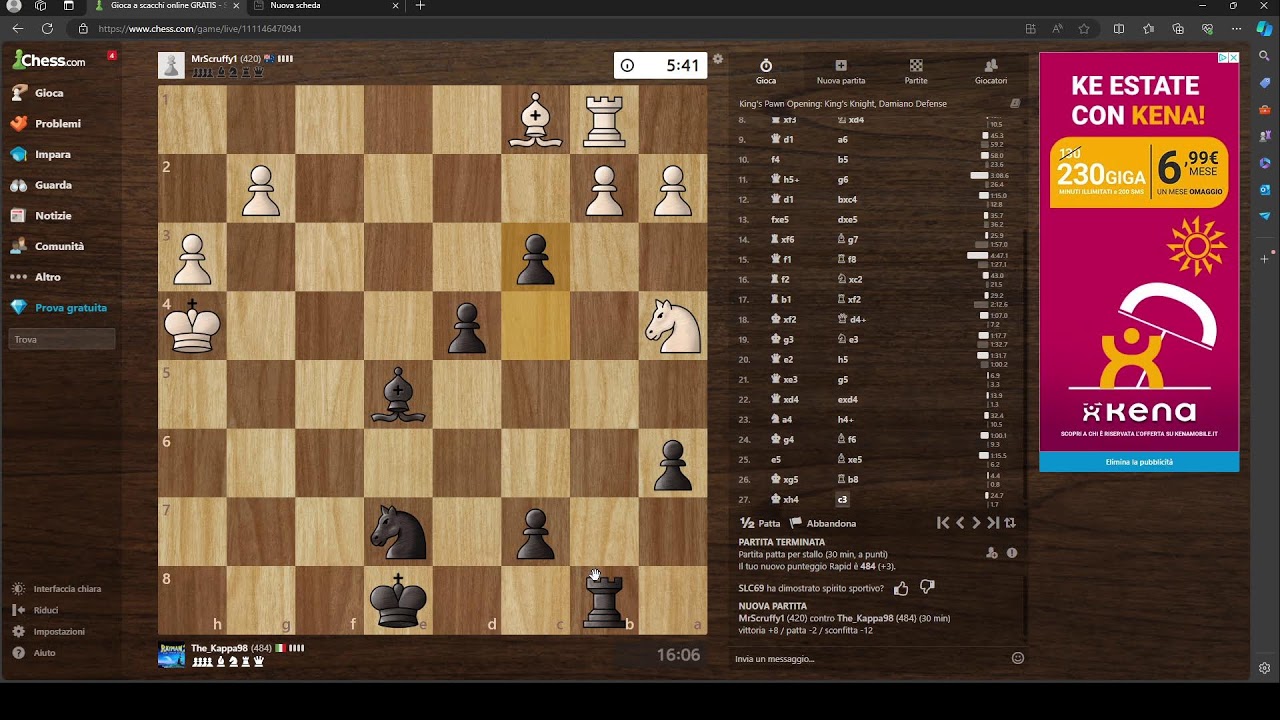Toggle Interfaccia chiara light theme

point(57,589)
